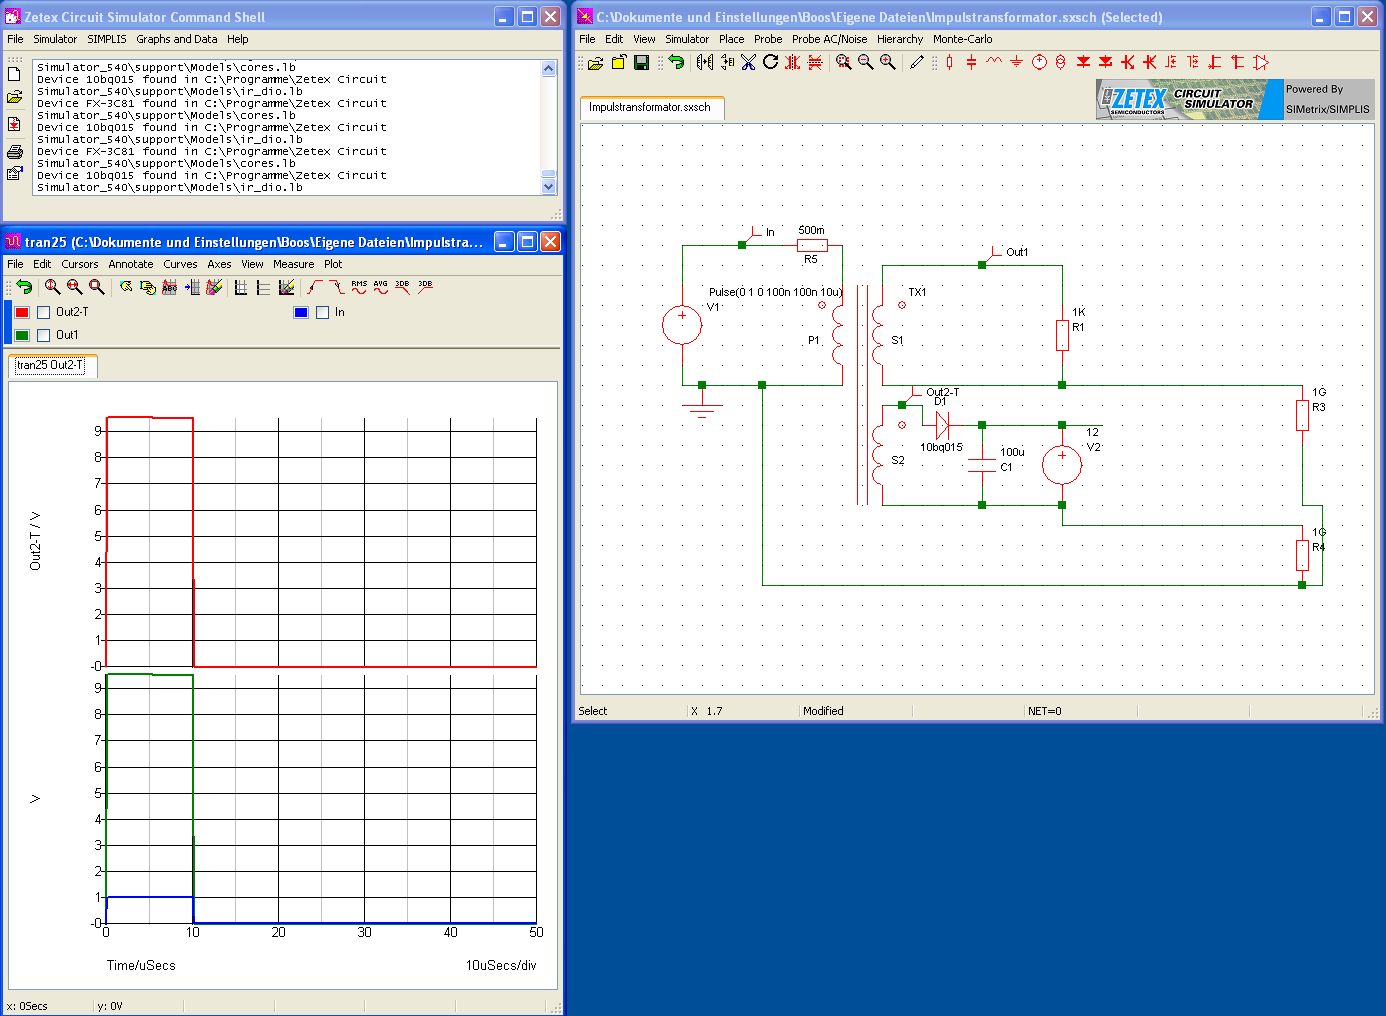Click the fall time measurement icon

(x=337, y=287)
